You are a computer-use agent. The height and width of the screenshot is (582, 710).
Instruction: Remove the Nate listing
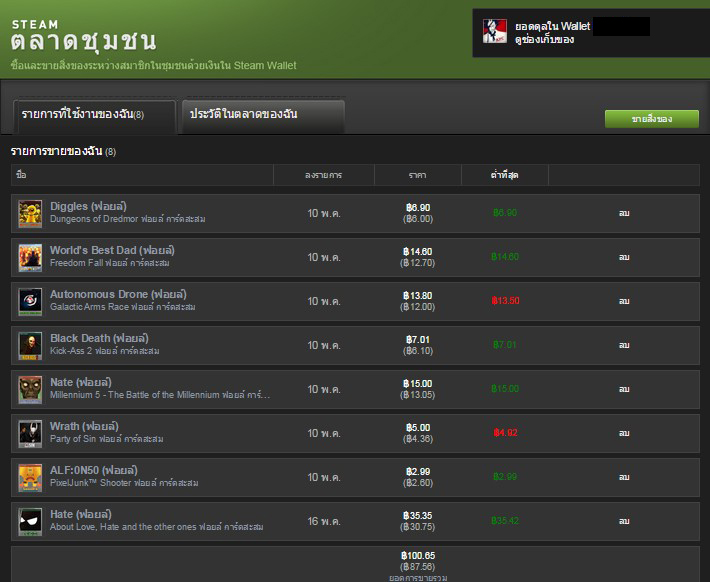(x=624, y=389)
